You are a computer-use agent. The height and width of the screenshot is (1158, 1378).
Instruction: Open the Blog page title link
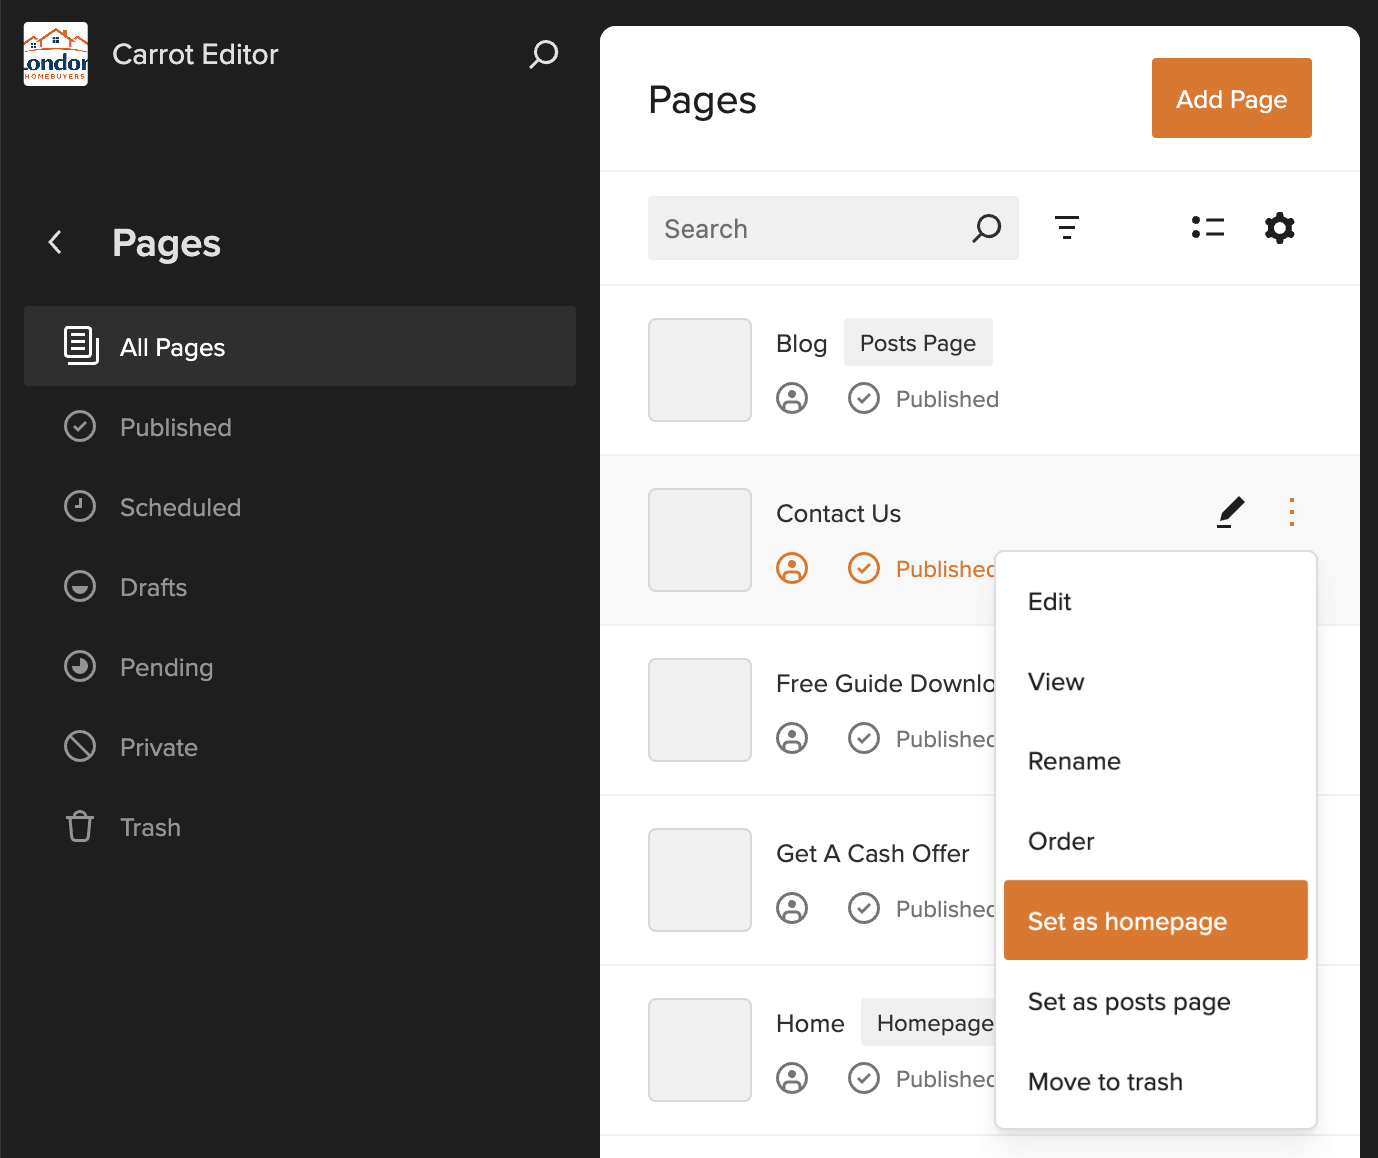point(801,344)
